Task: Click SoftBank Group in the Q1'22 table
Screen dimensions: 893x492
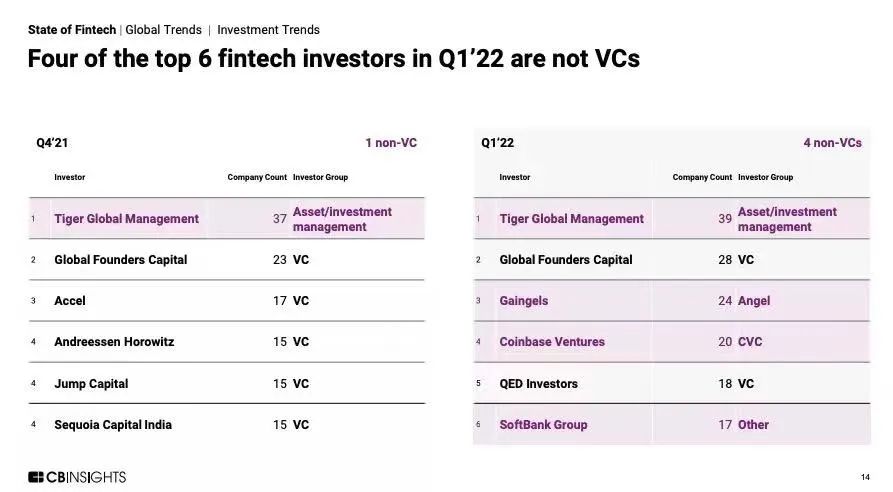Action: coord(543,425)
